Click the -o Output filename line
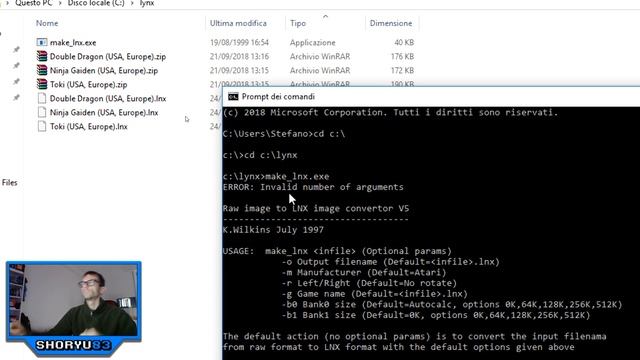 pos(391,262)
